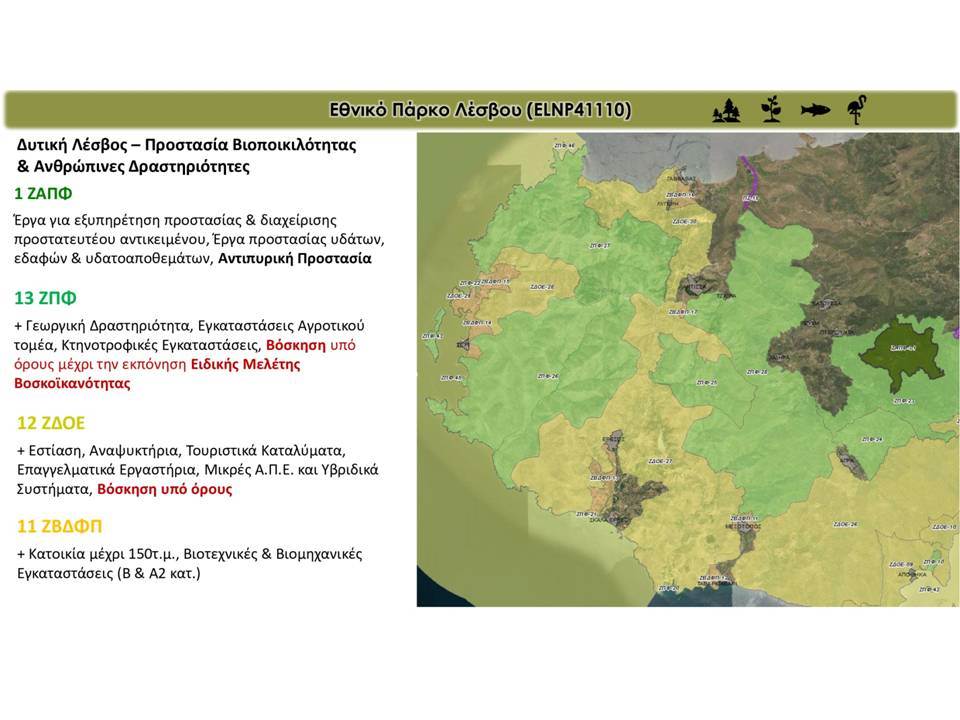Click the line 'Εγκαταστάσεις (Β & Α2 κατ.)'

108,574
